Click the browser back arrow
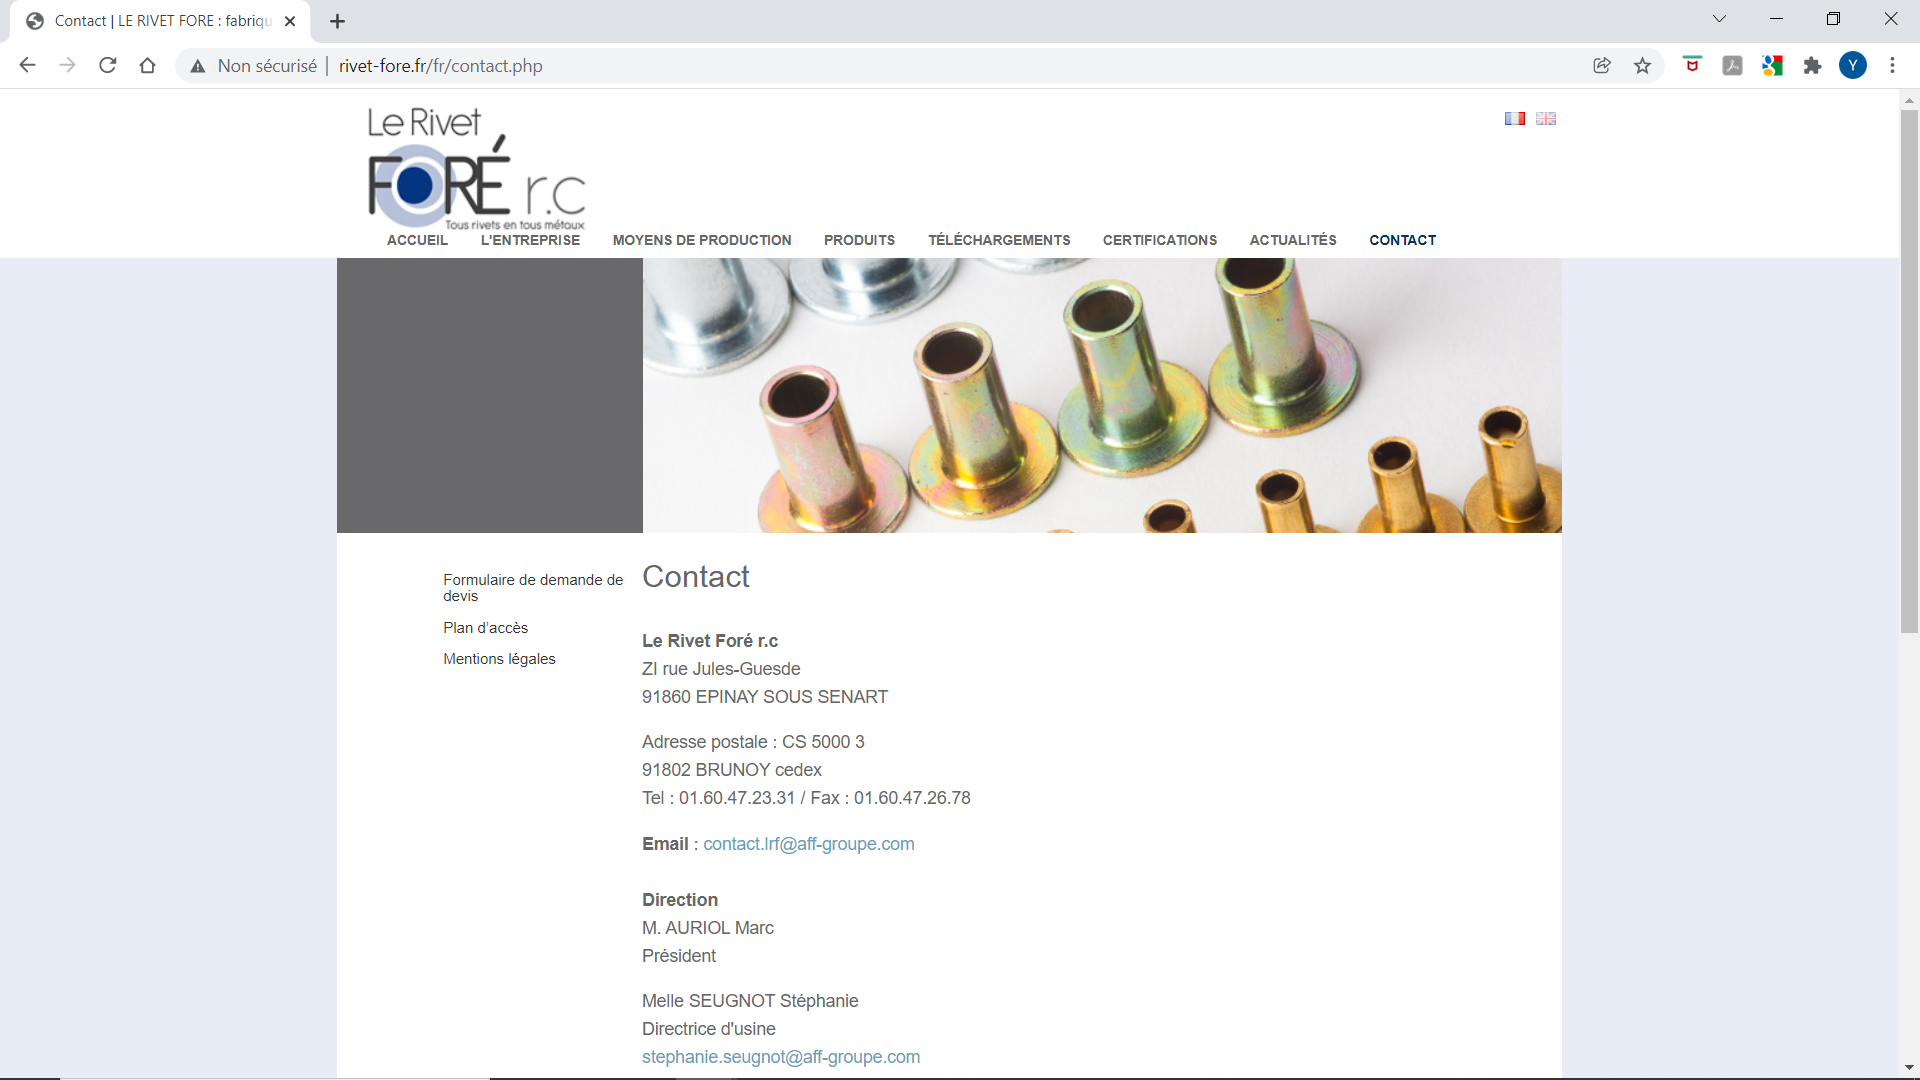 click(x=27, y=66)
